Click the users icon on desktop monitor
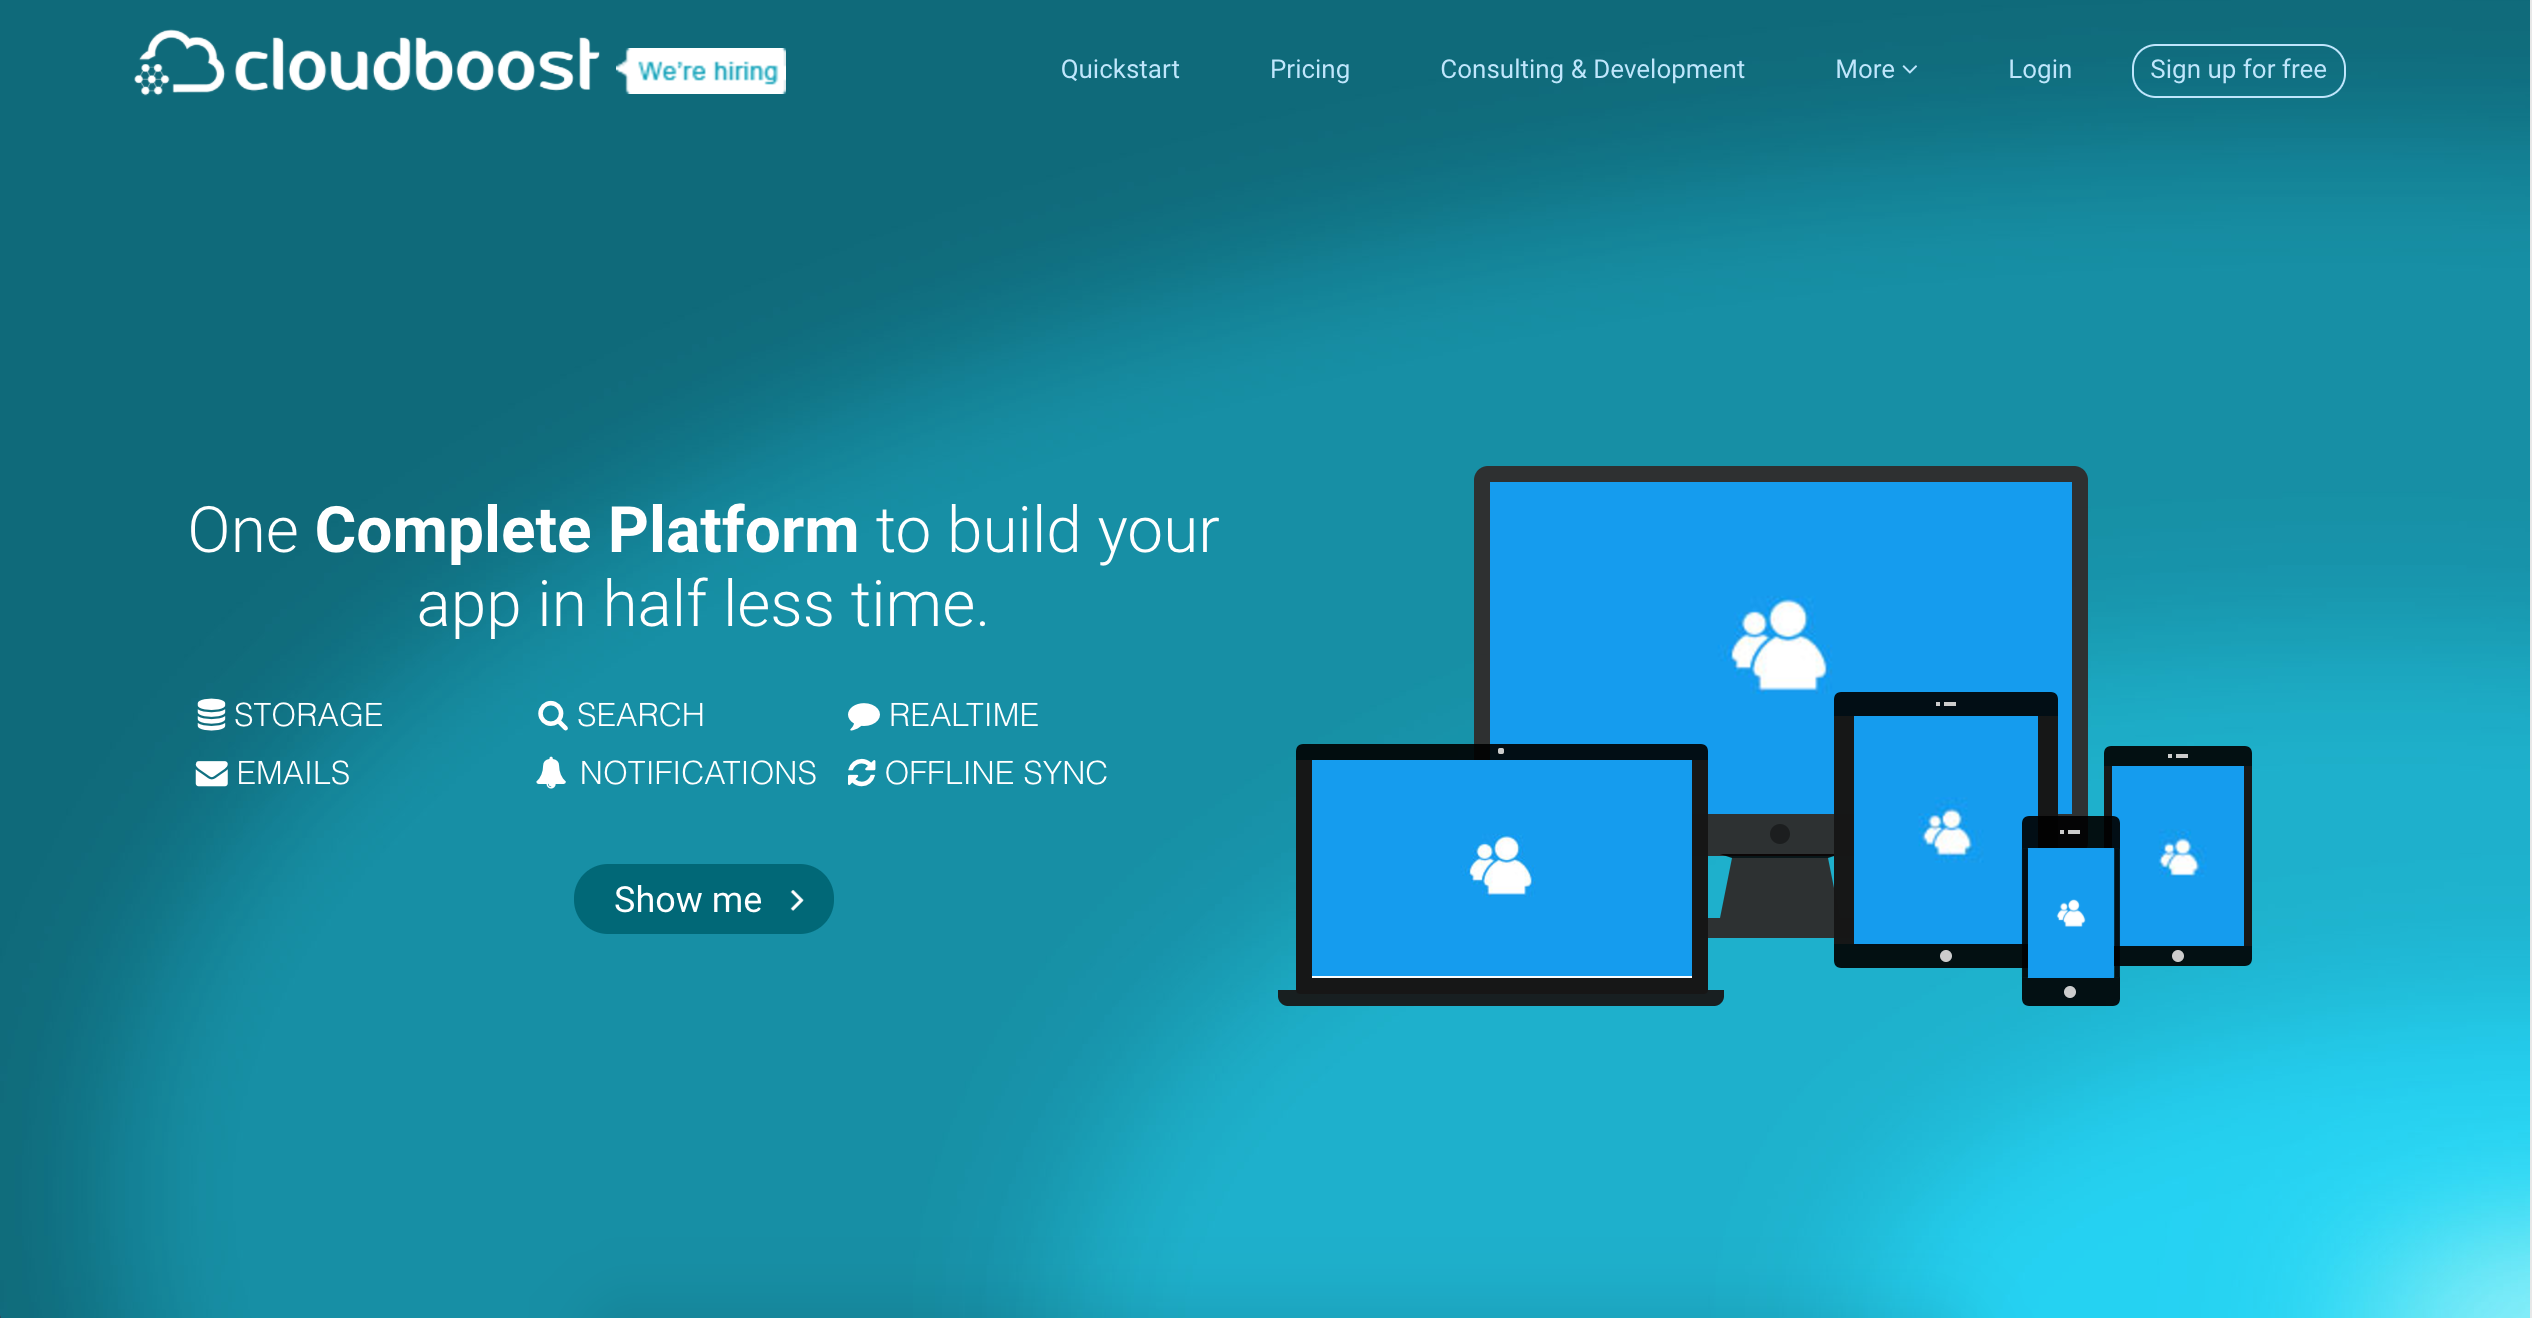The height and width of the screenshot is (1318, 2532). click(x=1778, y=645)
